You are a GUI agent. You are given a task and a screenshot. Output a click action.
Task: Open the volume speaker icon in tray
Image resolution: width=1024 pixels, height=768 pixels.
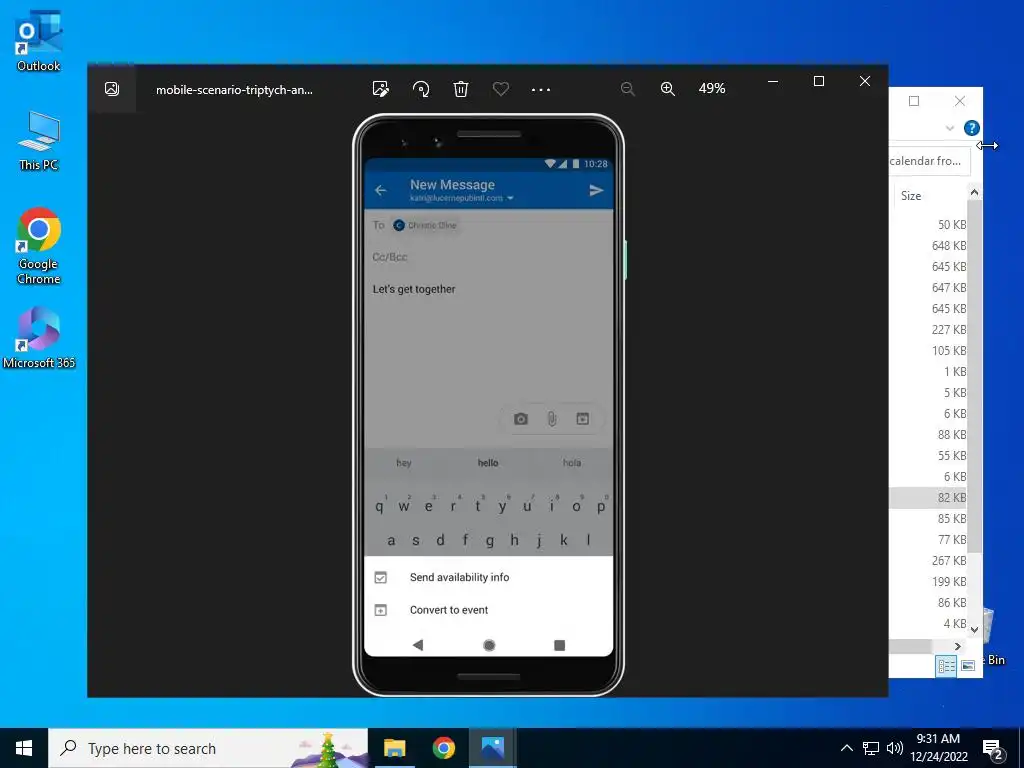pyautogui.click(x=895, y=748)
